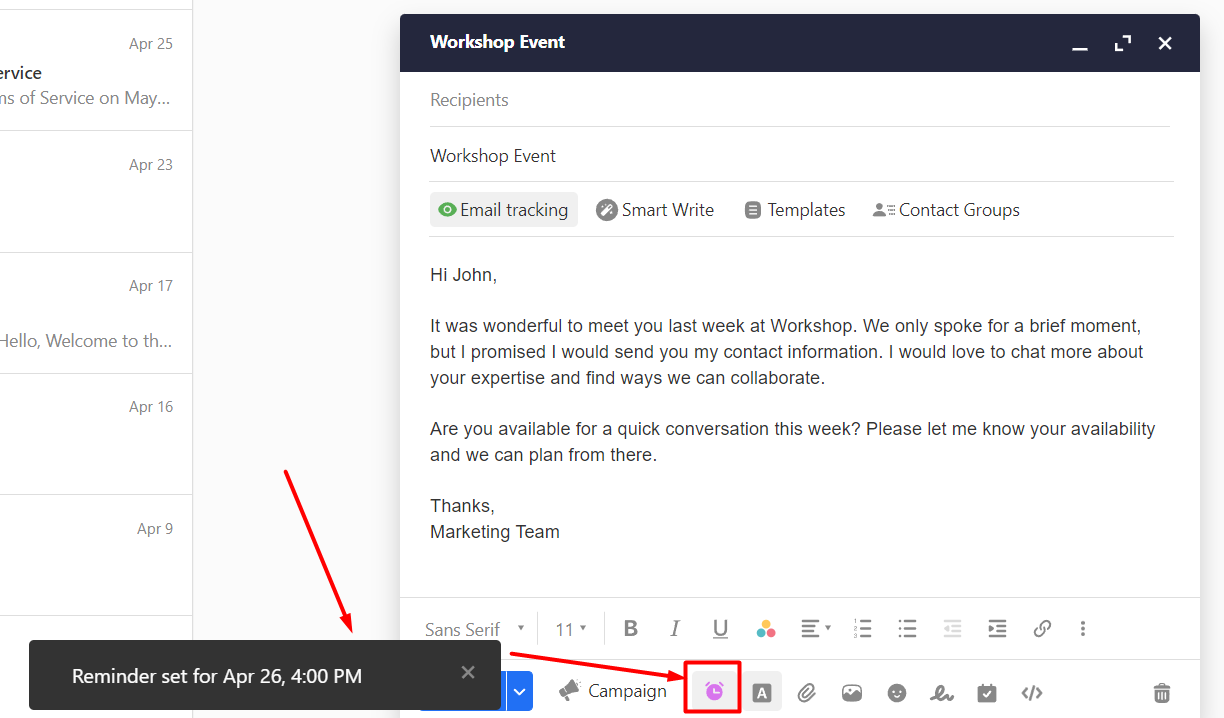Insert an image using the photo icon

[x=852, y=692]
